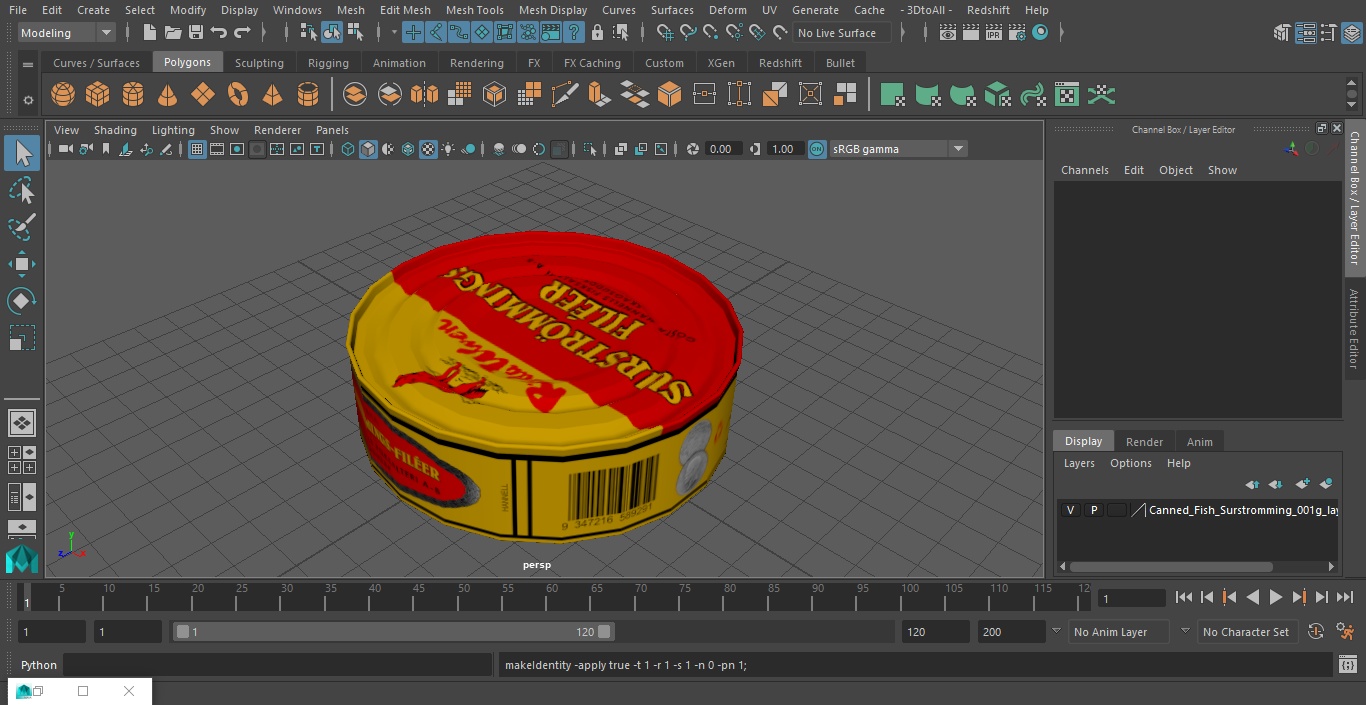Open the Mesh Tools menu
Viewport: 1366px width, 705px height.
click(x=474, y=10)
